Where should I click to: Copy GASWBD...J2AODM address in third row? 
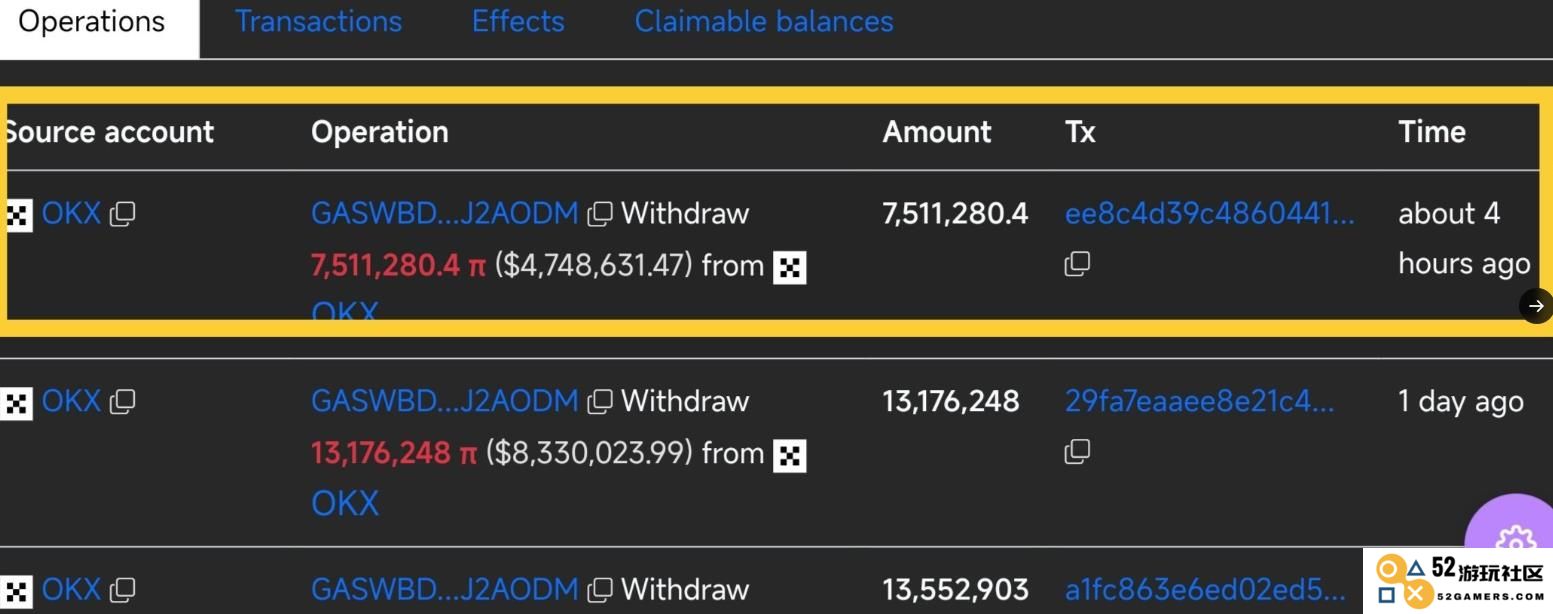point(600,590)
